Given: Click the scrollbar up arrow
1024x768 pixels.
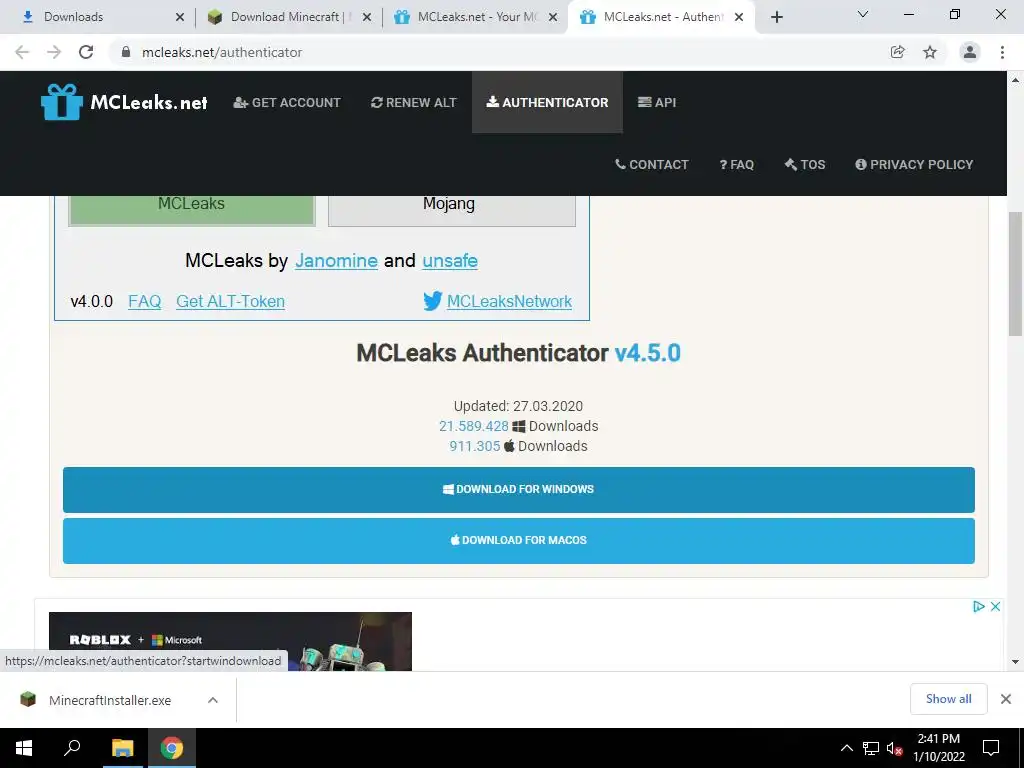Looking at the screenshot, I should (x=1015, y=80).
